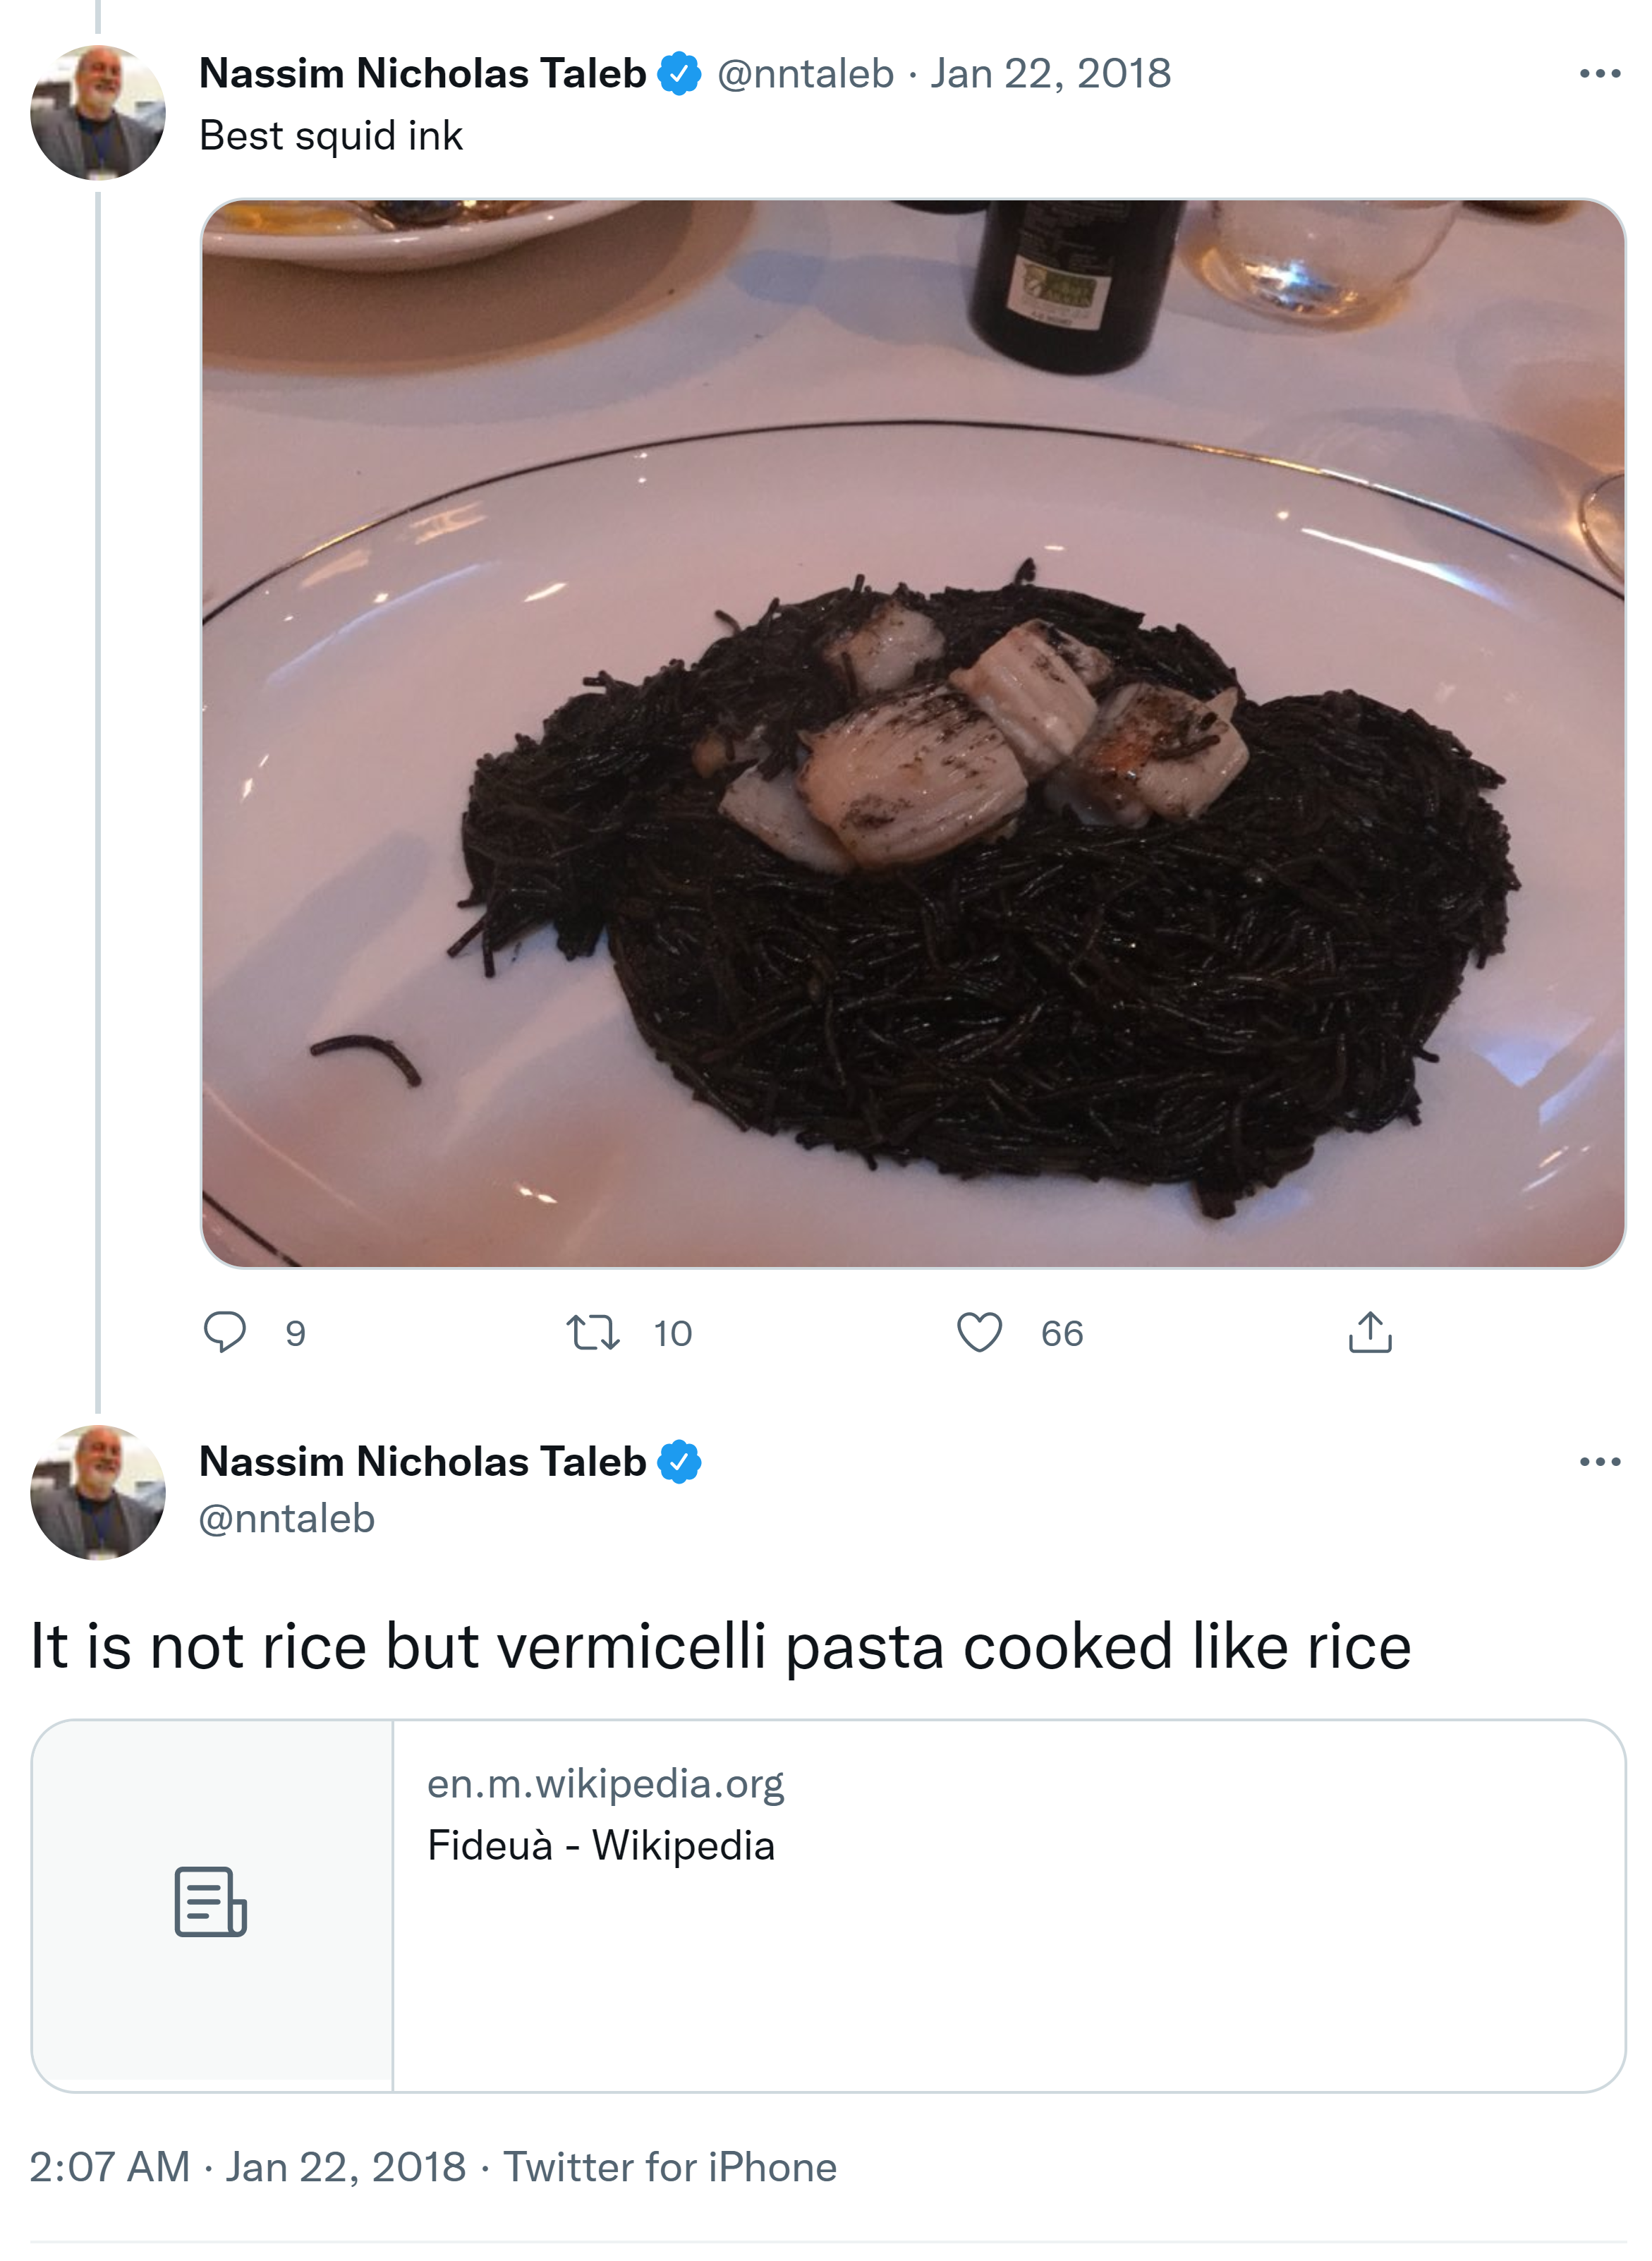Click the share upload arrow icon

coord(1369,1332)
